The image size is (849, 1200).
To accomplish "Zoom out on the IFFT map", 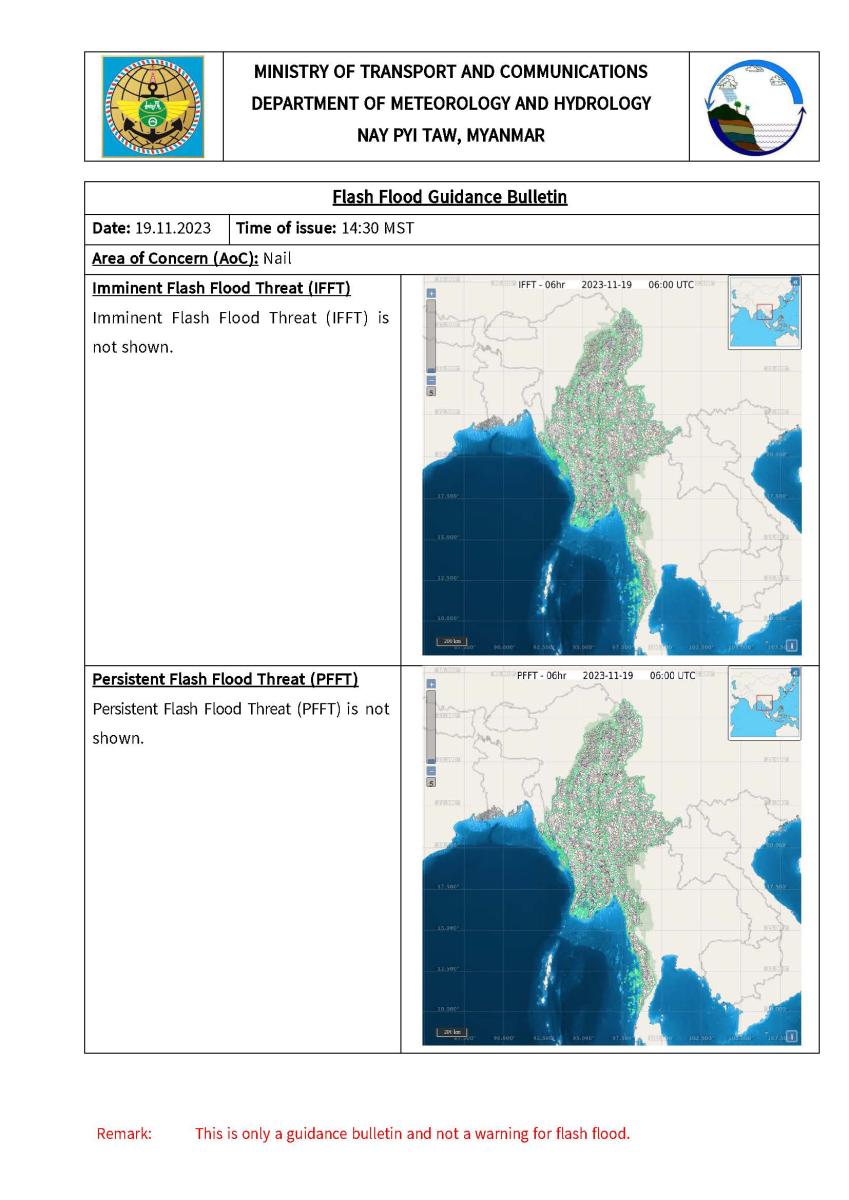I will (432, 380).
